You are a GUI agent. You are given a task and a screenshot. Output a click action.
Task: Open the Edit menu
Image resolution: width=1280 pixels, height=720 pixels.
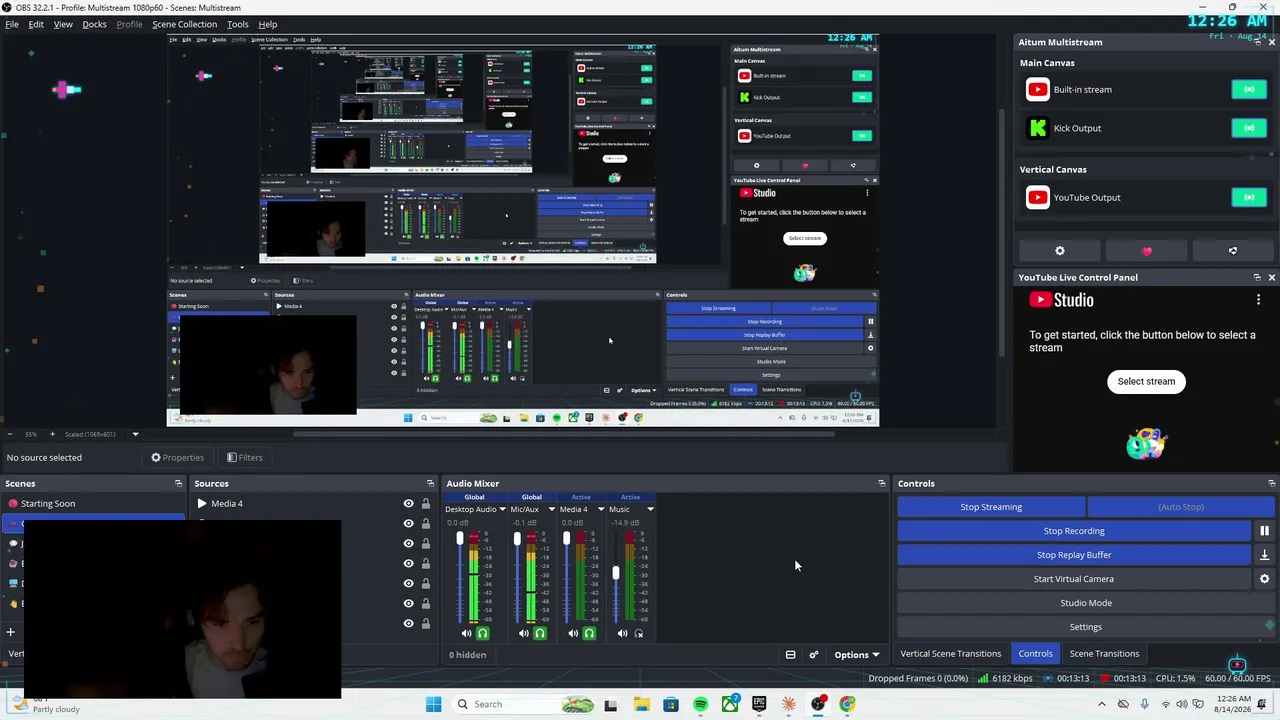click(36, 24)
